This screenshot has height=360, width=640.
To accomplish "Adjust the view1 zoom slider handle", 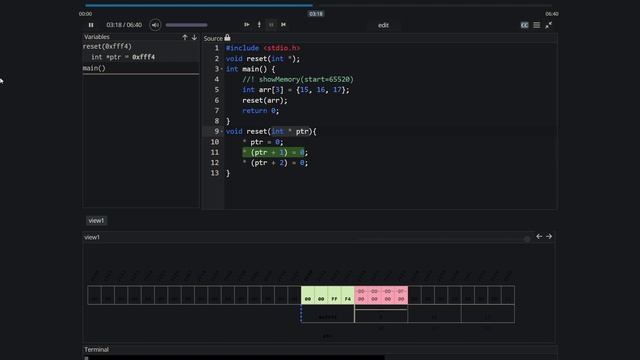I will (527, 239).
